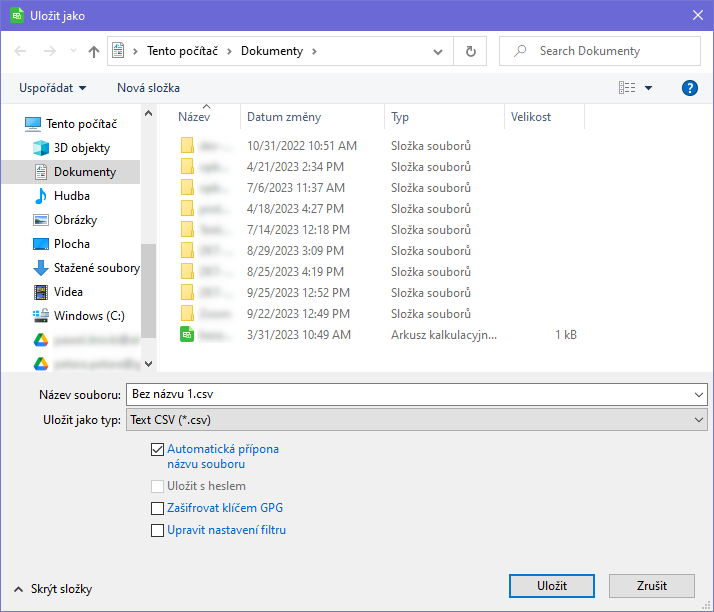Sort files by Typ column

(x=400, y=117)
